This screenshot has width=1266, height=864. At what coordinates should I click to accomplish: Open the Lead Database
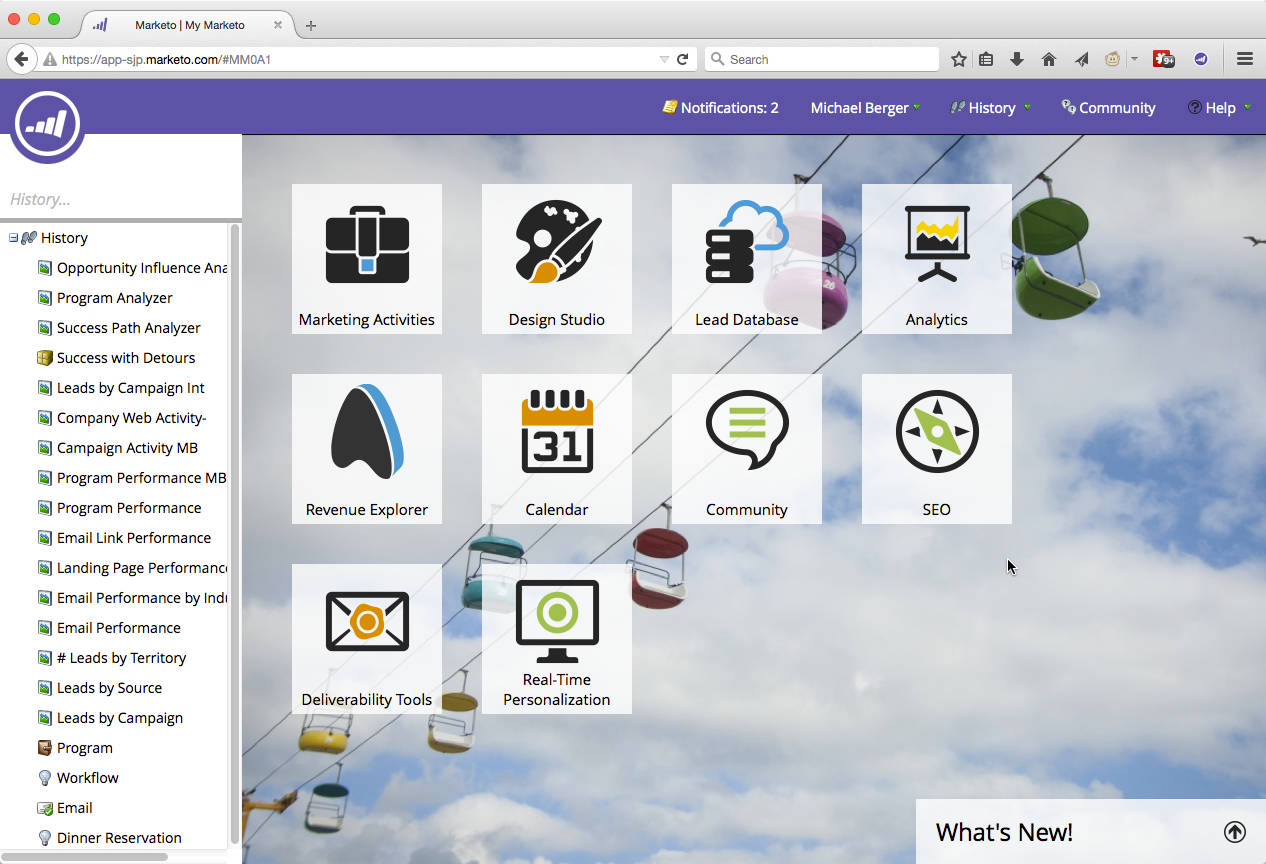point(746,258)
